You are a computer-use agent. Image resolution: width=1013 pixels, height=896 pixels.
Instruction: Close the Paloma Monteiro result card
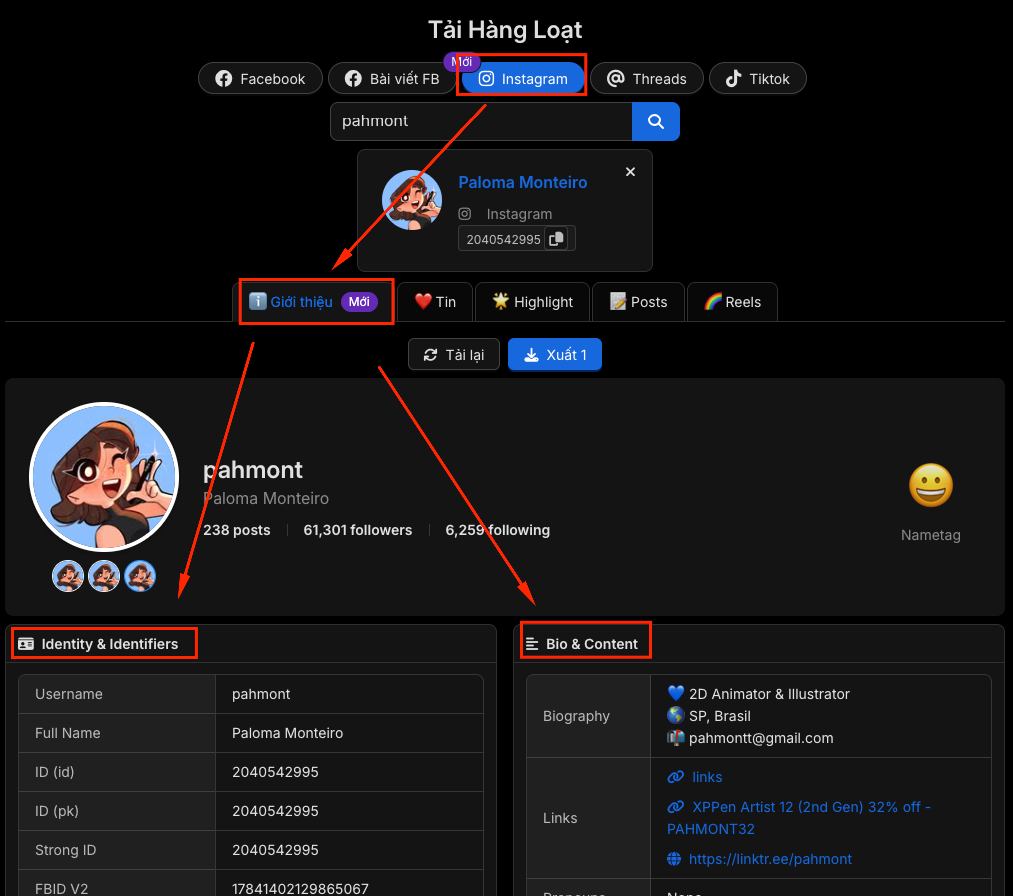tap(630, 172)
